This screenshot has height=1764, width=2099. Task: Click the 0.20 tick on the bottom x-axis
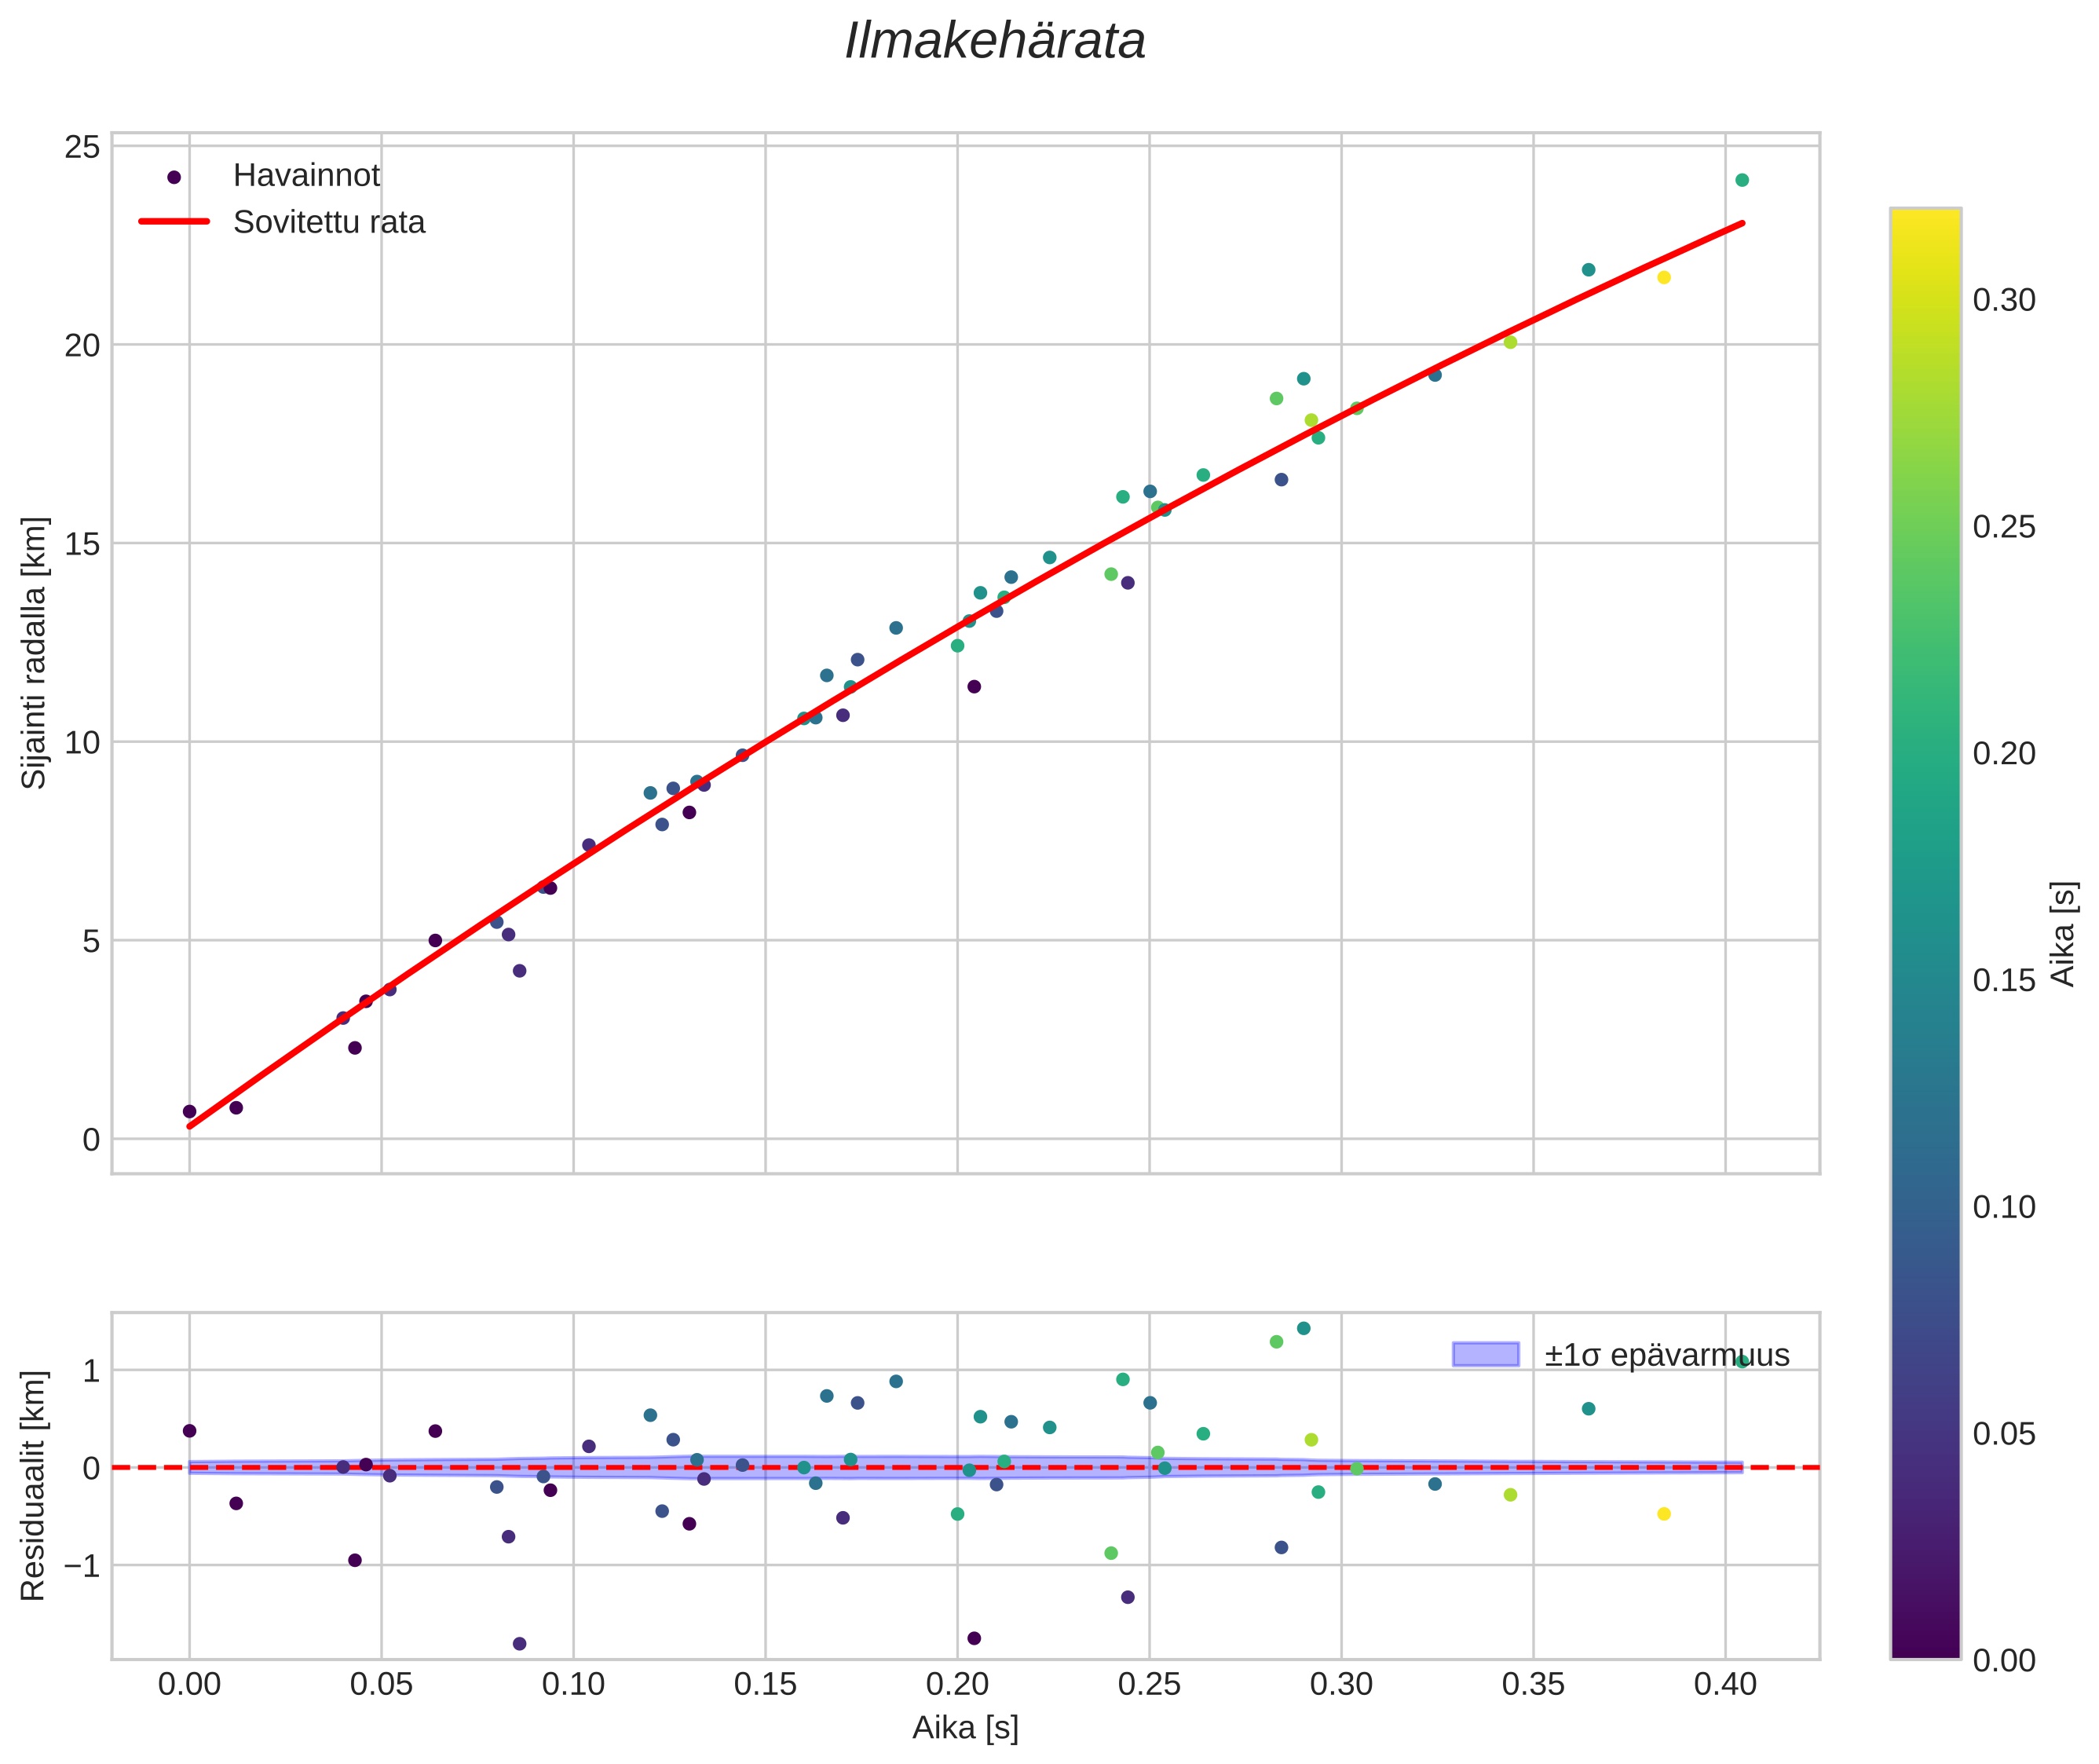coord(957,1684)
